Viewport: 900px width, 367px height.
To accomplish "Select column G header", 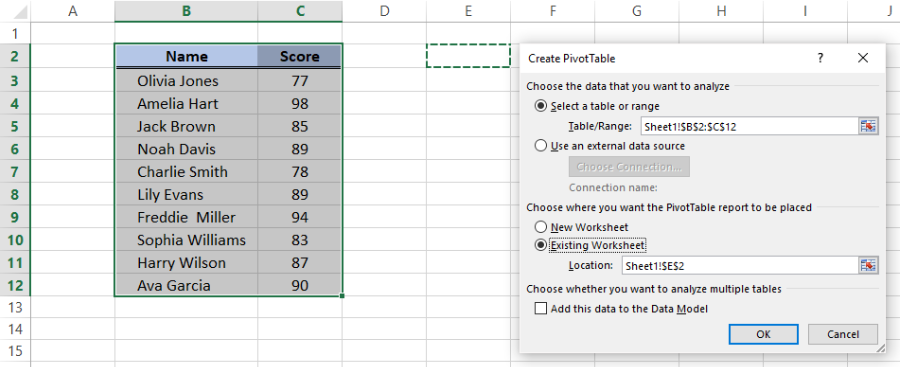I will tap(637, 11).
